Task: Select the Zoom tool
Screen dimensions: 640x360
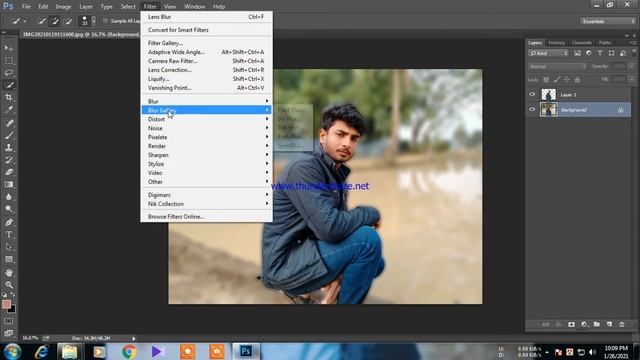Action: 9,285
